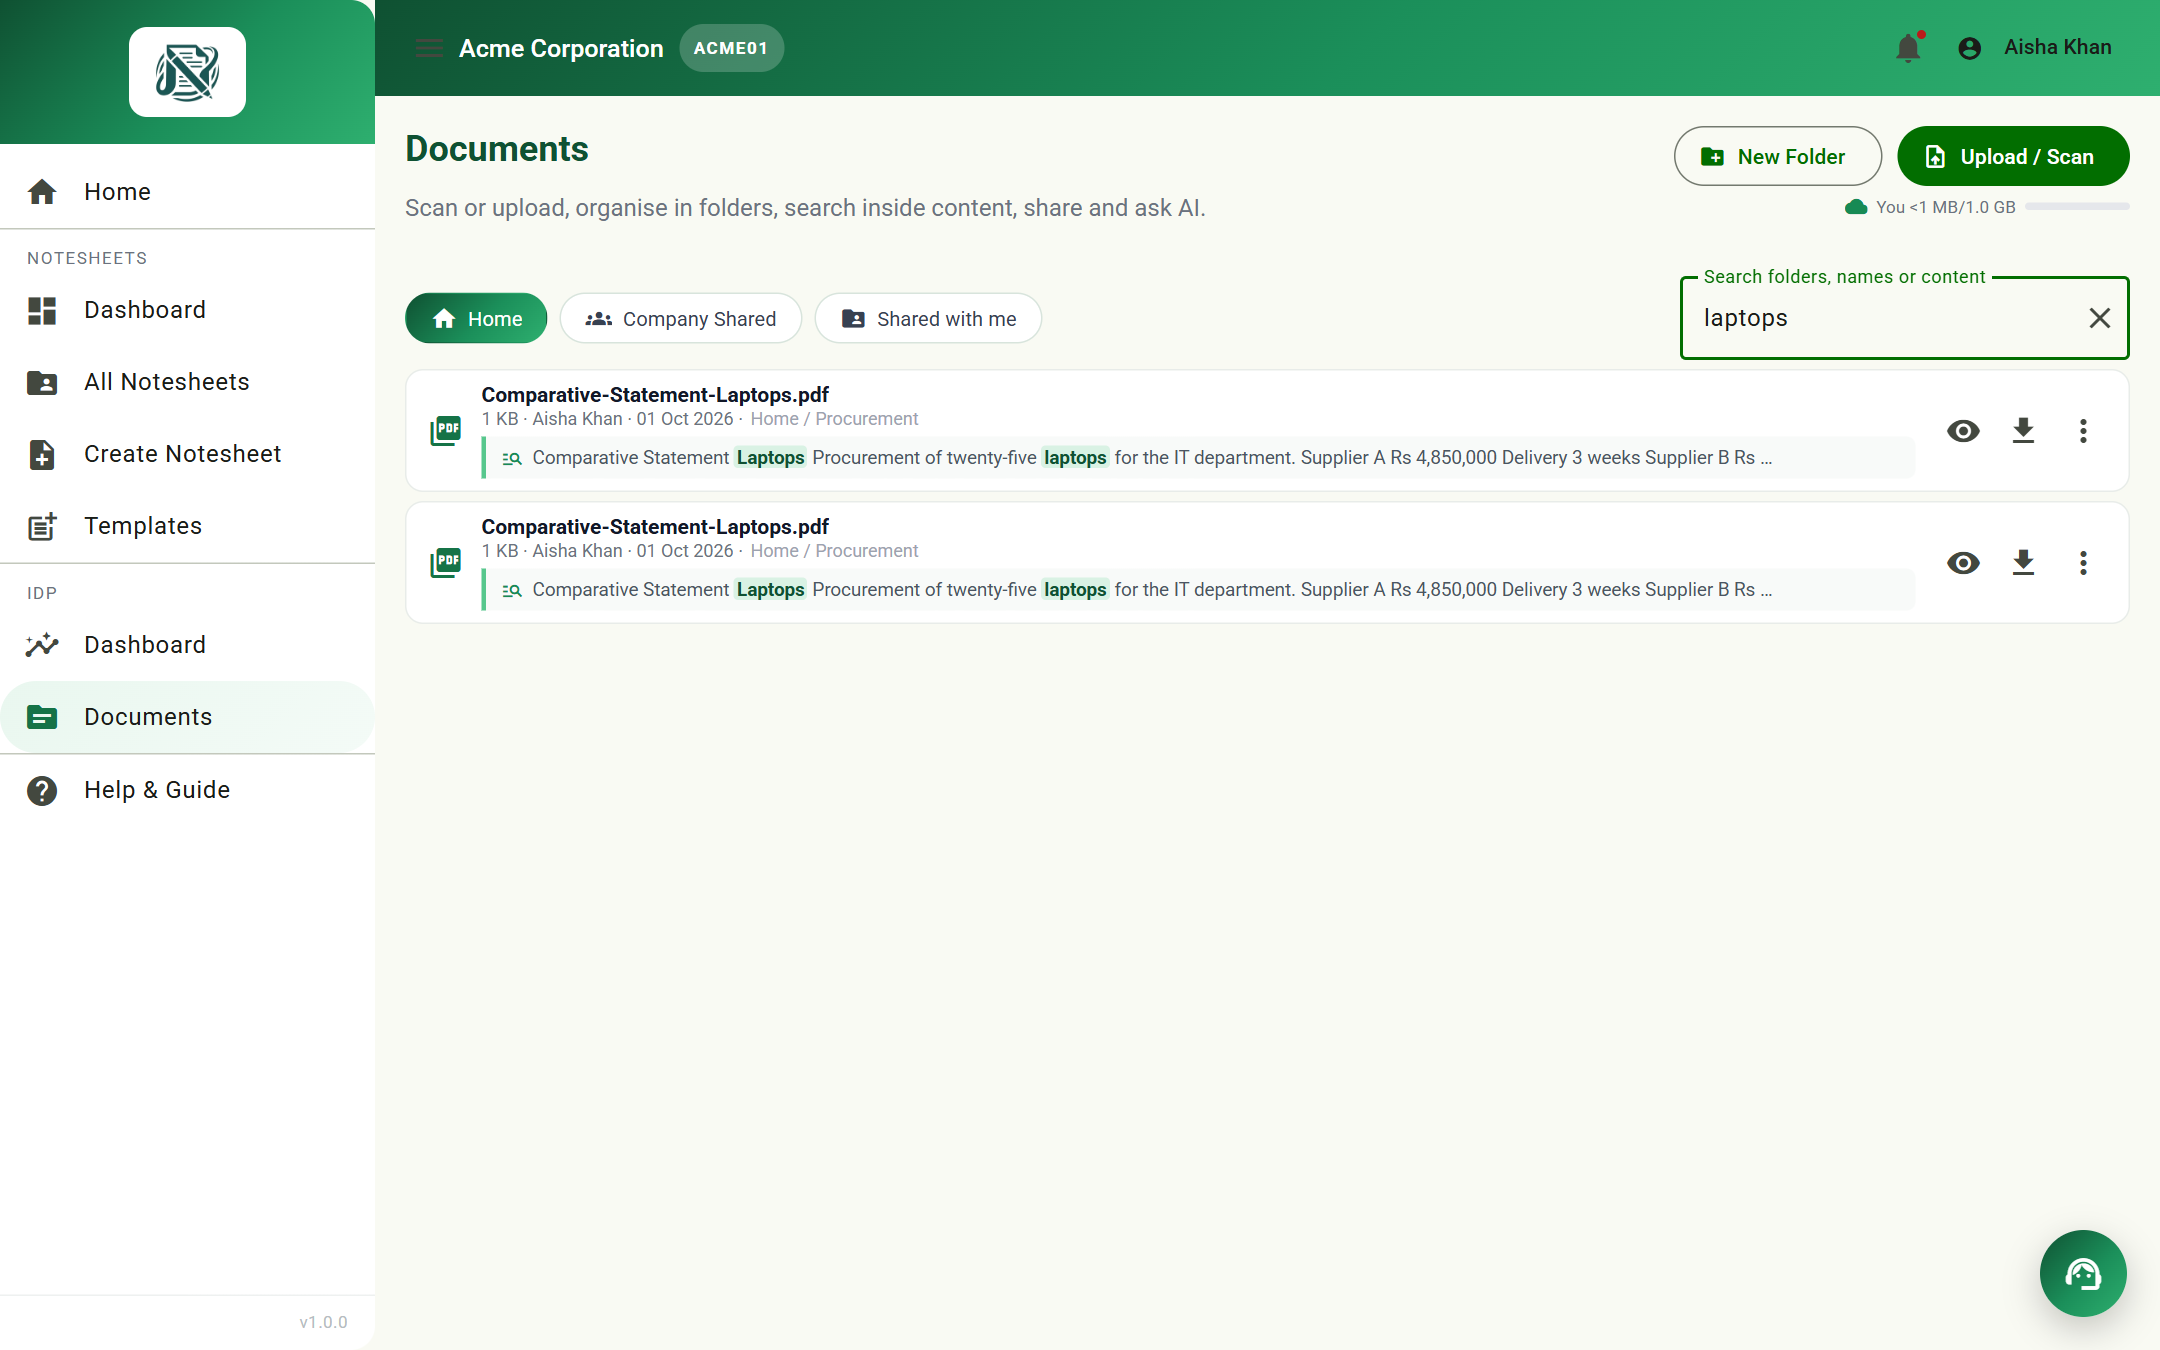Switch to the Shared with me tab
2160x1350 pixels.
[x=928, y=318]
